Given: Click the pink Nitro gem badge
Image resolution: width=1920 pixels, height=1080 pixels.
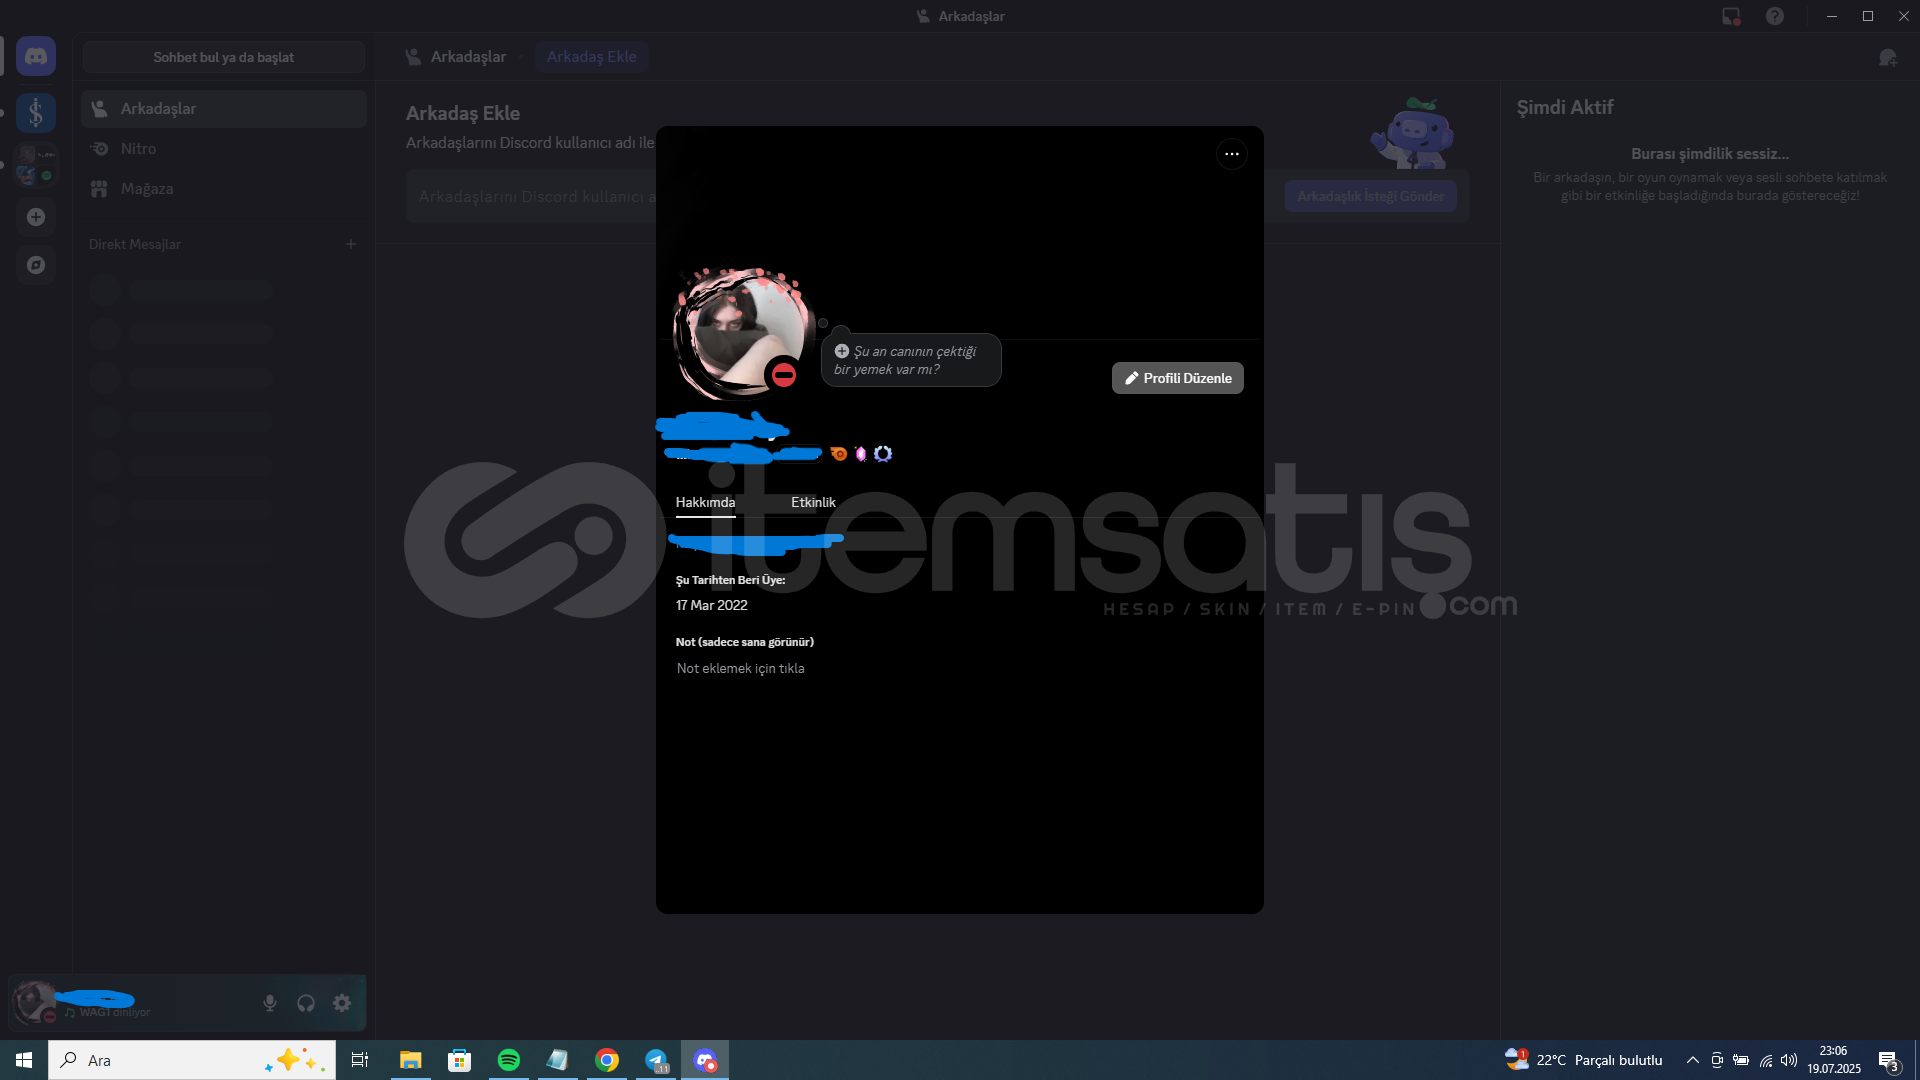Looking at the screenshot, I should coord(861,454).
